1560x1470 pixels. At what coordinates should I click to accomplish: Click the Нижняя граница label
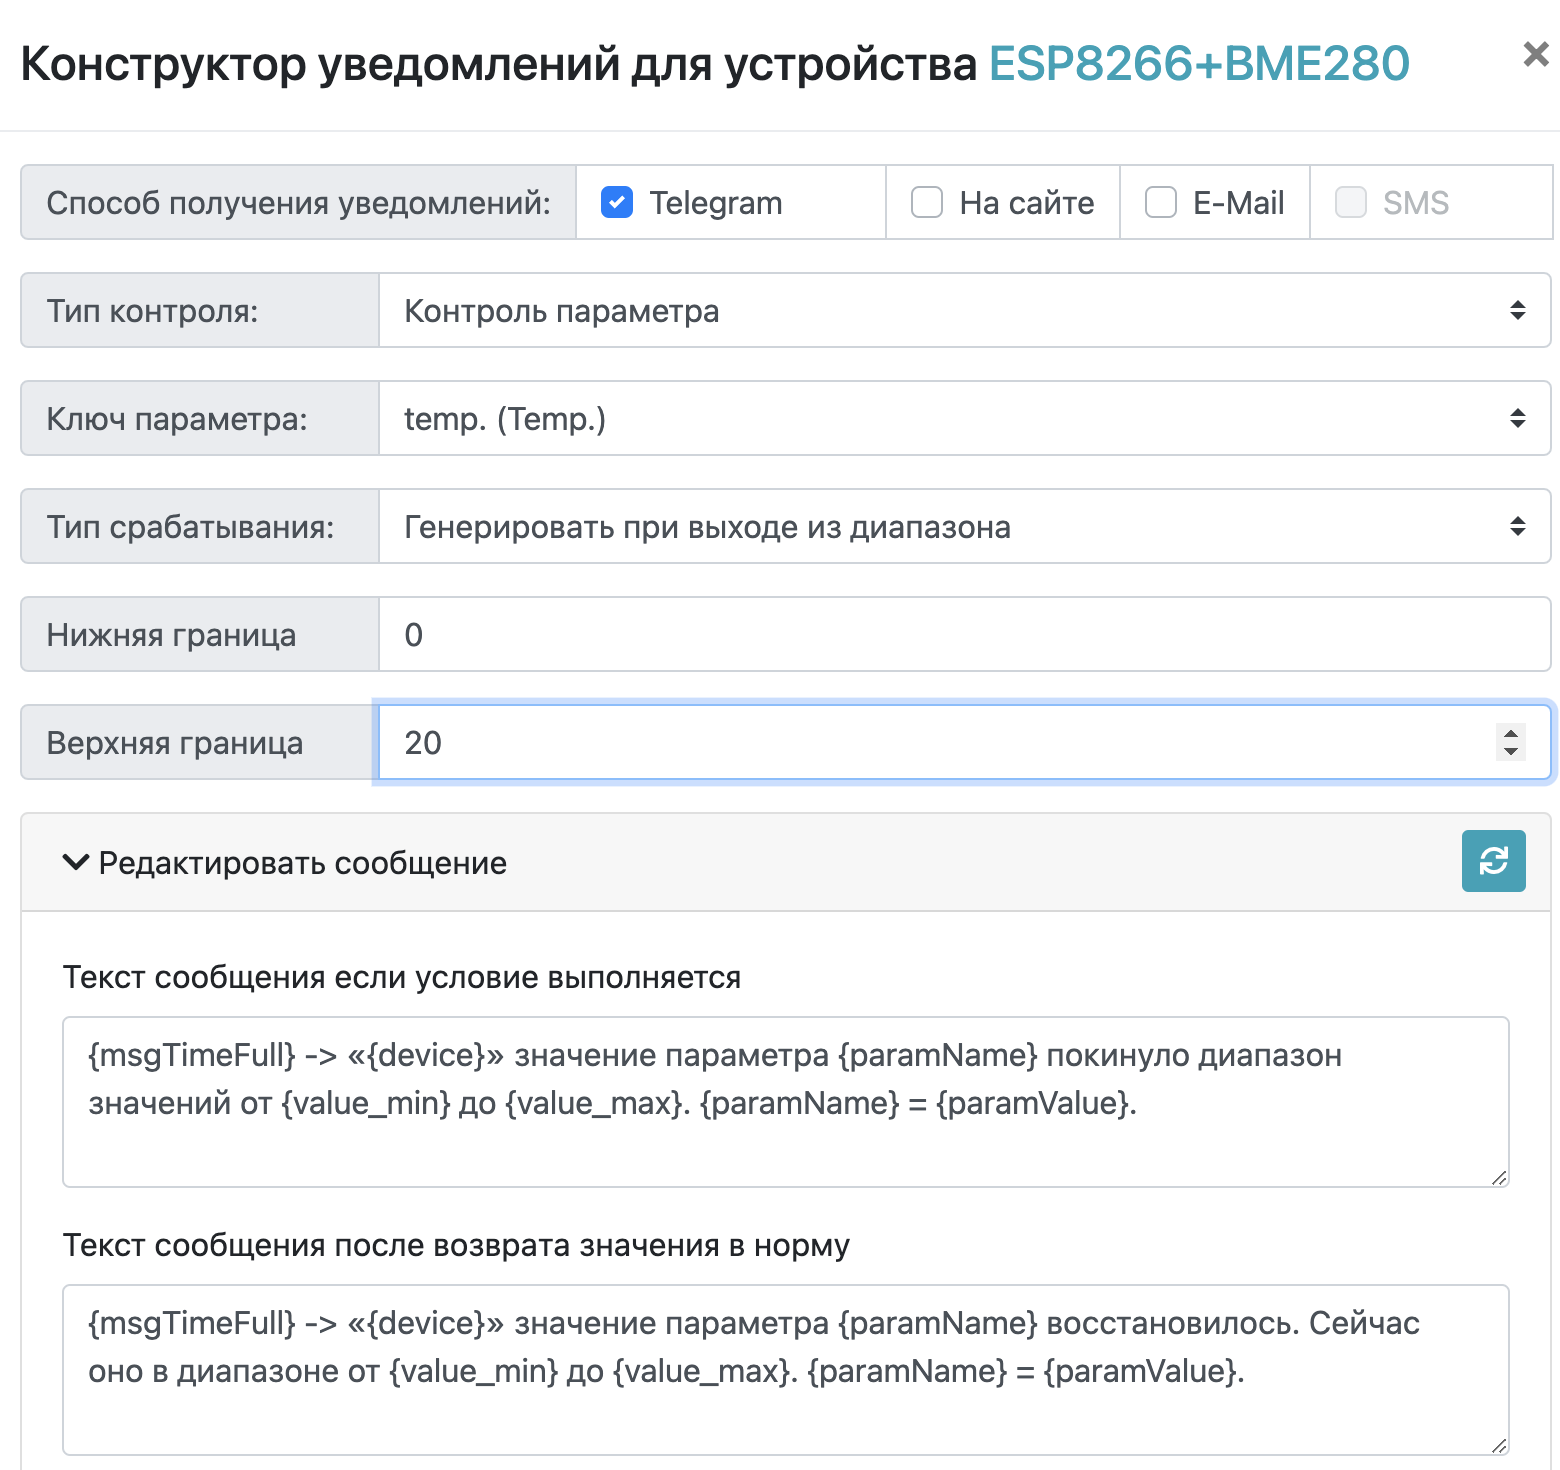click(171, 635)
